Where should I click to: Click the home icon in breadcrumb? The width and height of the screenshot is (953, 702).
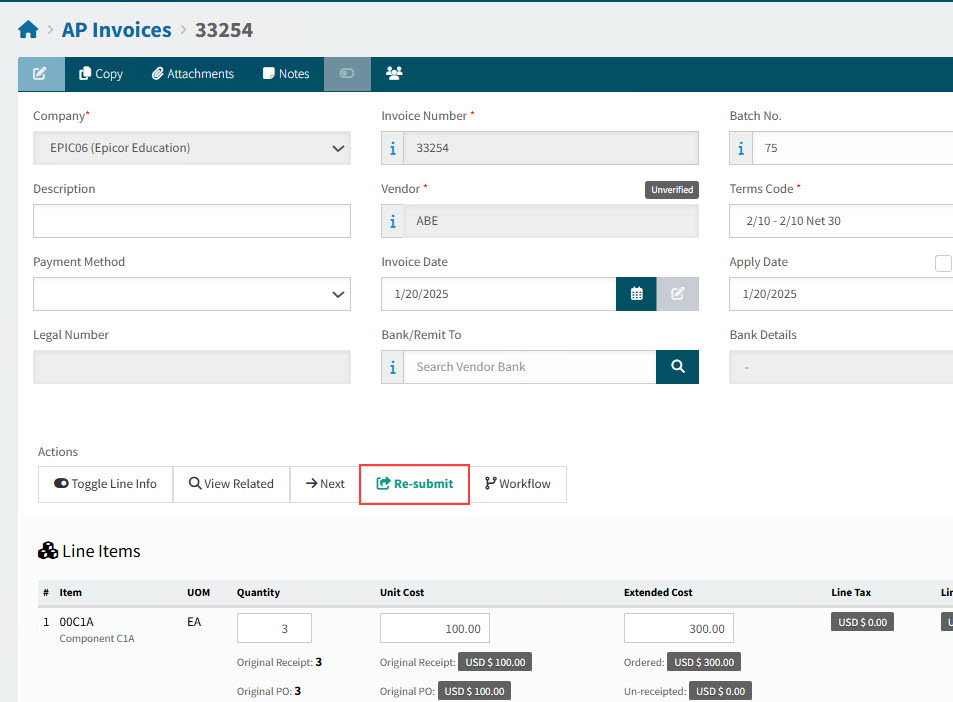pyautogui.click(x=28, y=30)
